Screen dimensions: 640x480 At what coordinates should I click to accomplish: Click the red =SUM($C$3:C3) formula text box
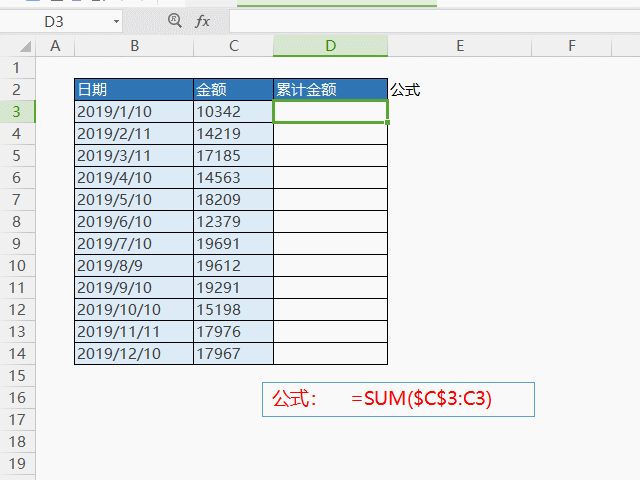(398, 399)
